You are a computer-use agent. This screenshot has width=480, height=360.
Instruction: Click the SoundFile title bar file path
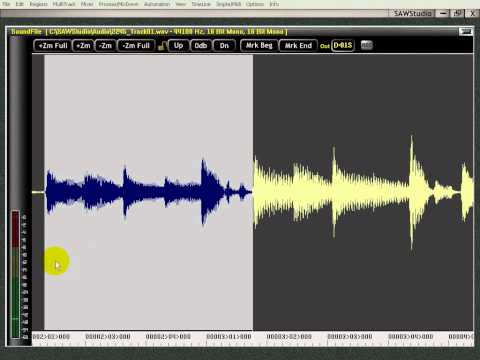pos(166,32)
